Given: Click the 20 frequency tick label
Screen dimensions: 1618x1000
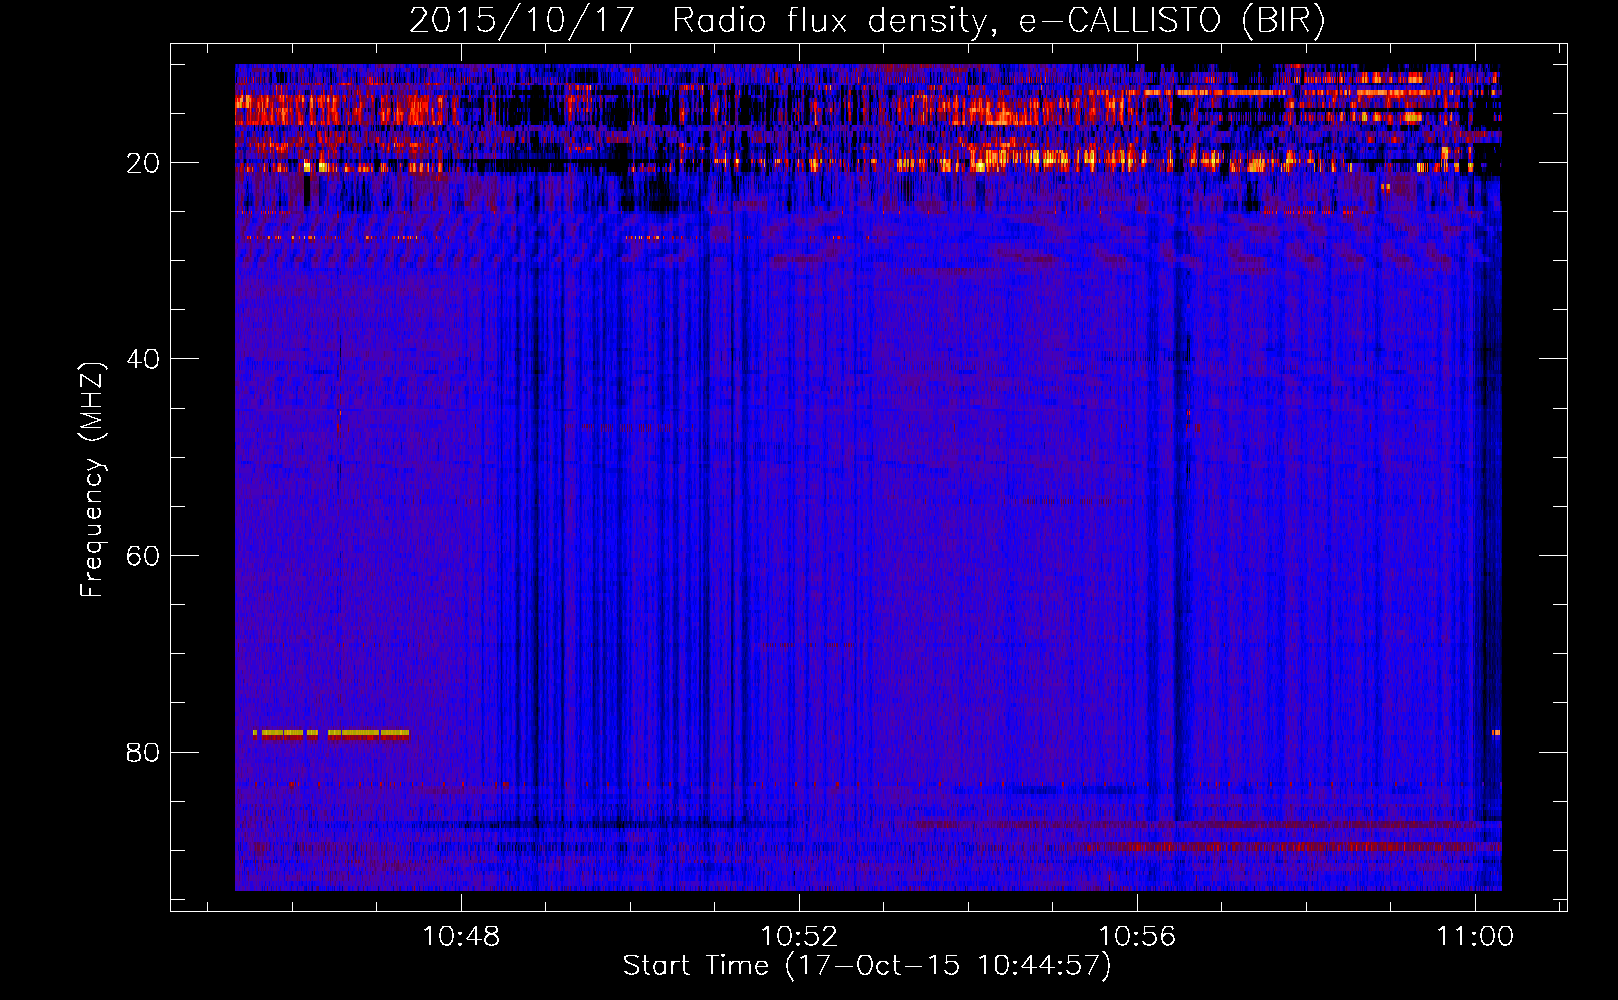Looking at the screenshot, I should pos(143,163).
